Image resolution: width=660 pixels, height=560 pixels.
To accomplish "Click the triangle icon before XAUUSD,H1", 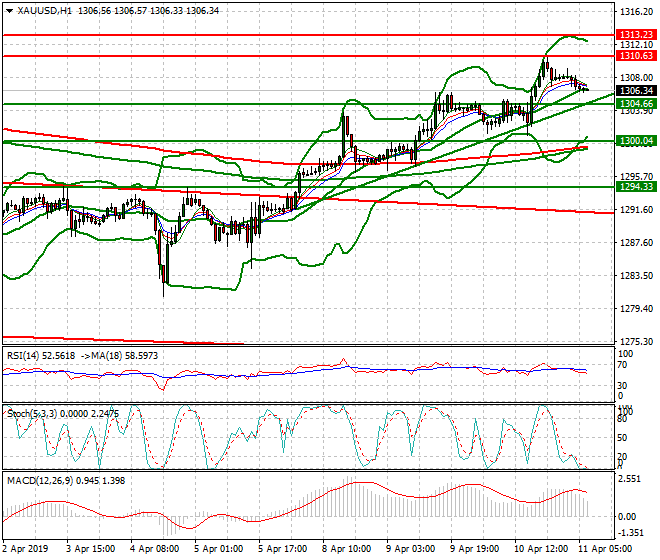I will point(9,11).
